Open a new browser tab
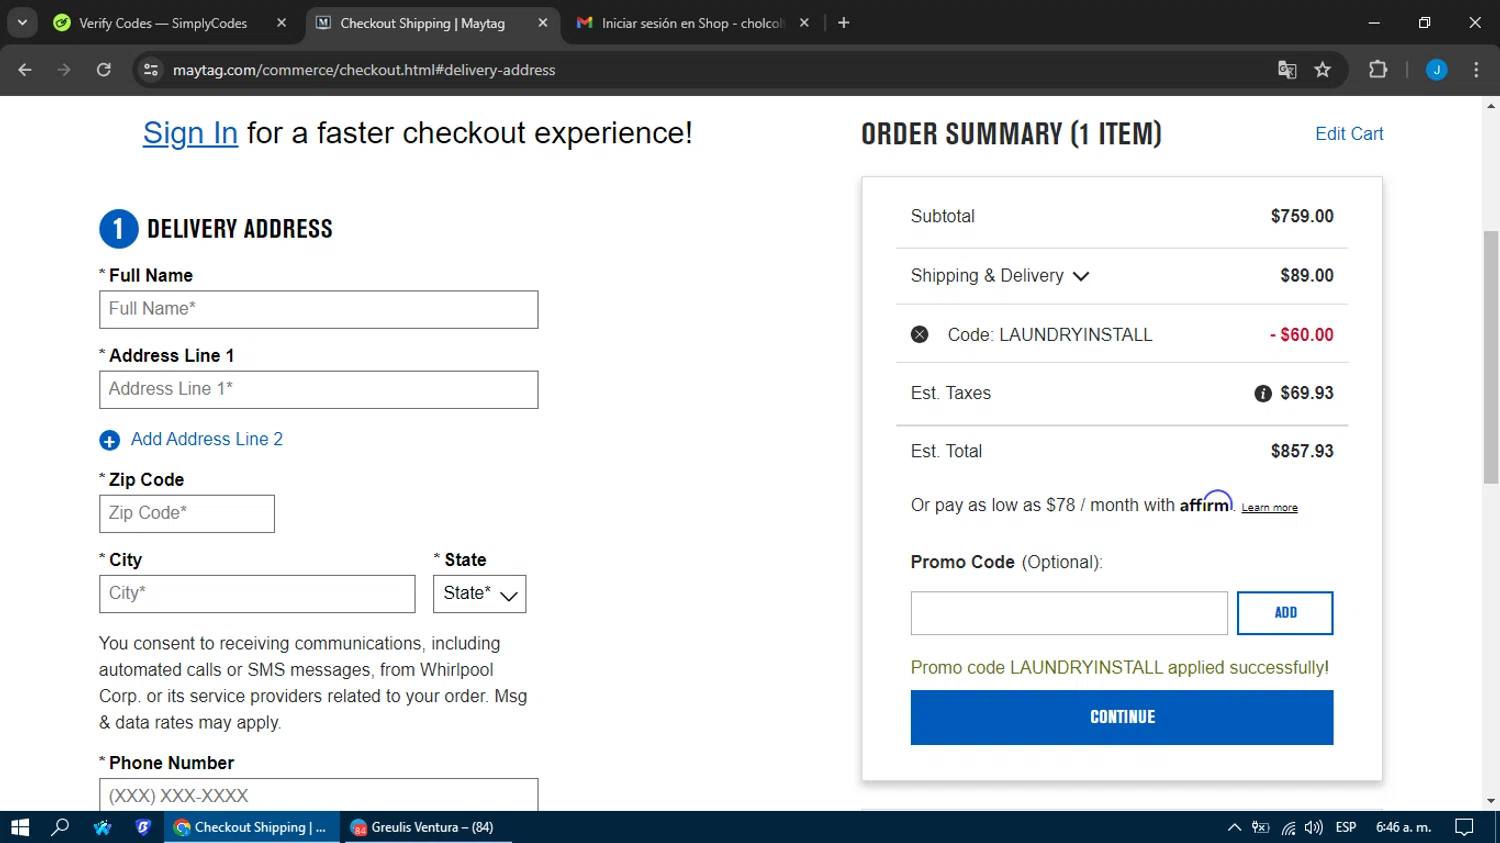 point(844,23)
